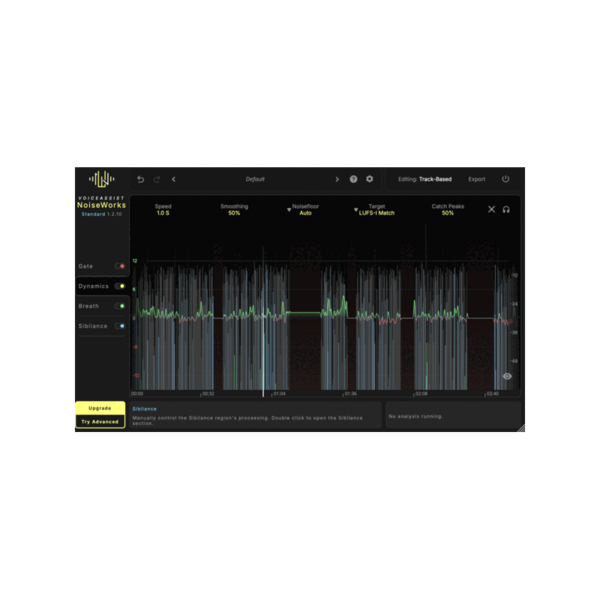Toggle the Breath switch
The height and width of the screenshot is (600, 600).
(x=120, y=306)
